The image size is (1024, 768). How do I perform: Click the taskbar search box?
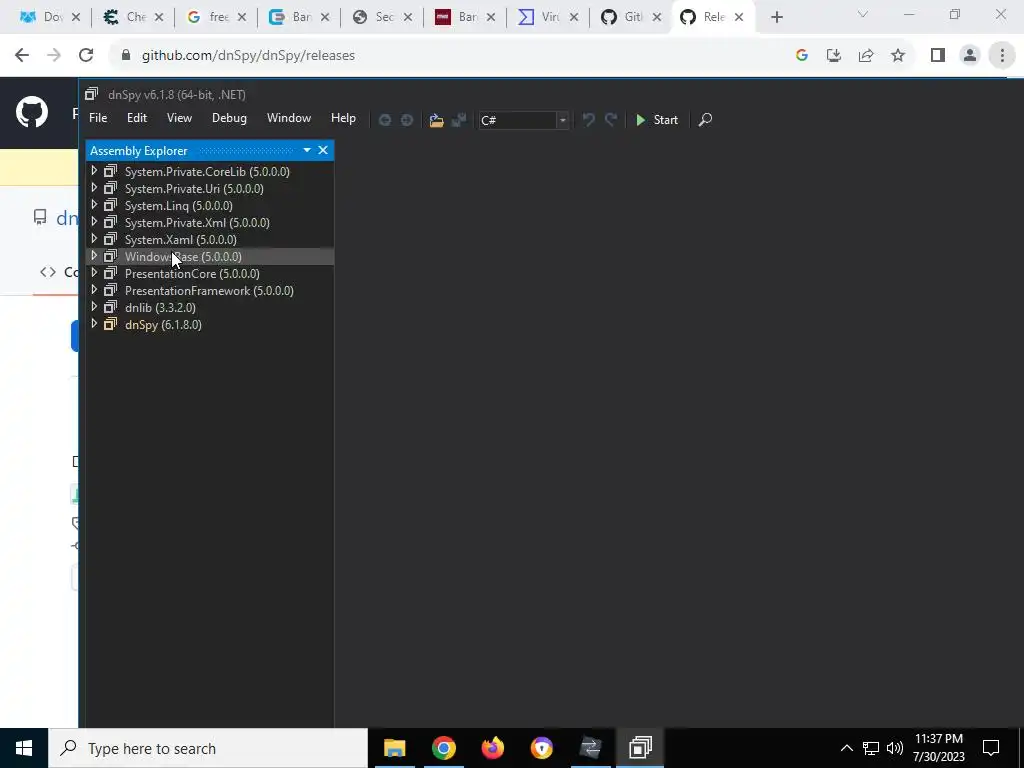[x=208, y=748]
